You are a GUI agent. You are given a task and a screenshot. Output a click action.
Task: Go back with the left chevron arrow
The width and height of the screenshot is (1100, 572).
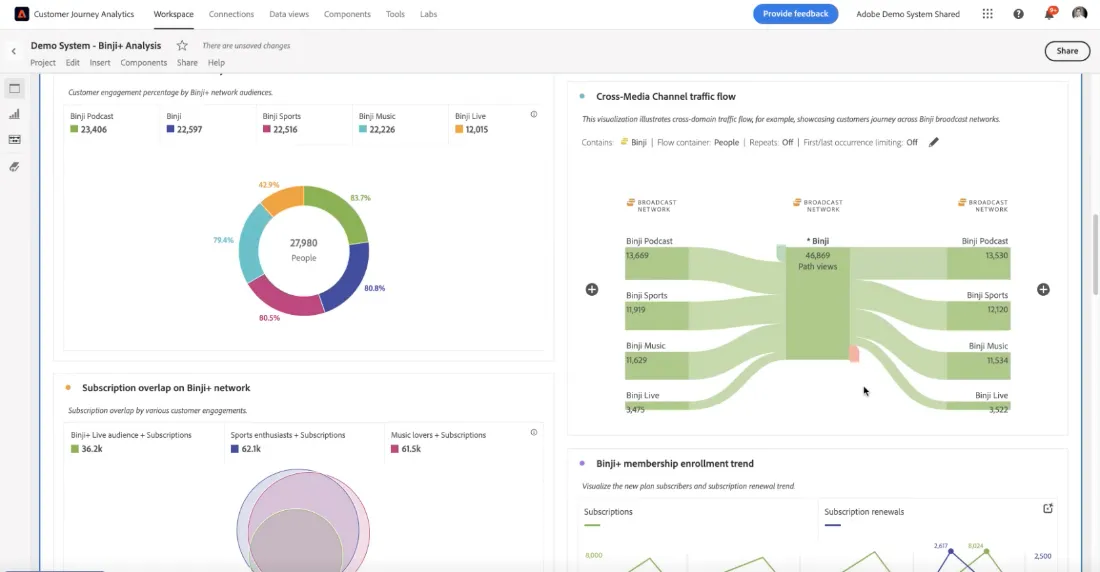tap(13, 51)
